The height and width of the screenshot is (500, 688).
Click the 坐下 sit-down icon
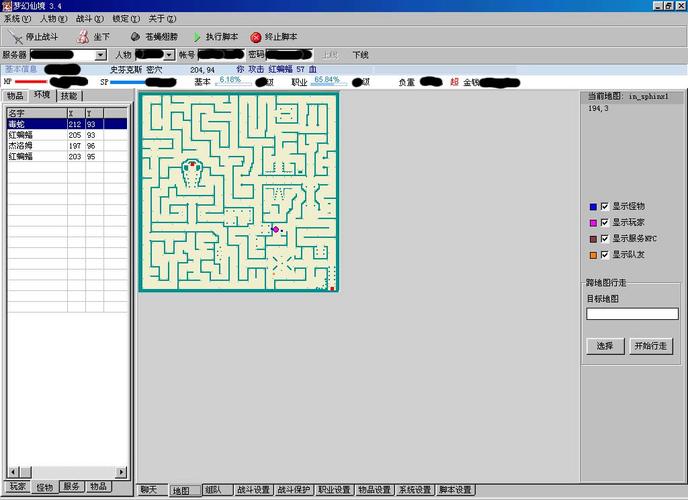pyautogui.click(x=84, y=37)
